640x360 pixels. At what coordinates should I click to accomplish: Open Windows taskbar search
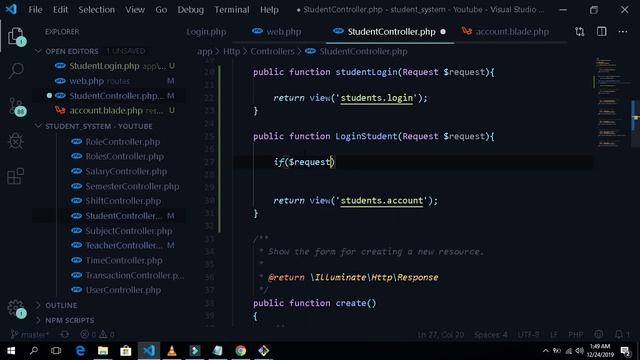pyautogui.click(x=34, y=351)
